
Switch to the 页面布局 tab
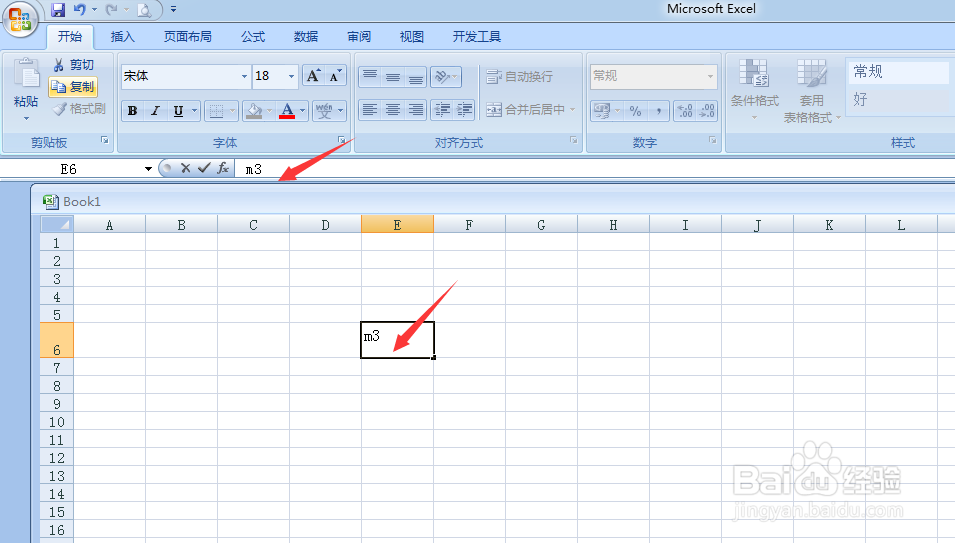[188, 37]
